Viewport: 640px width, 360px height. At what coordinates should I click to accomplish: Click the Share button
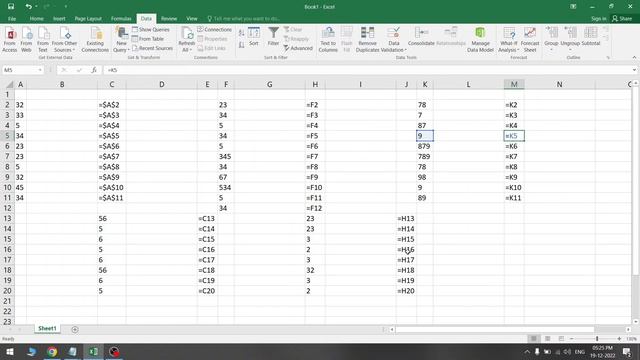pyautogui.click(x=622, y=18)
